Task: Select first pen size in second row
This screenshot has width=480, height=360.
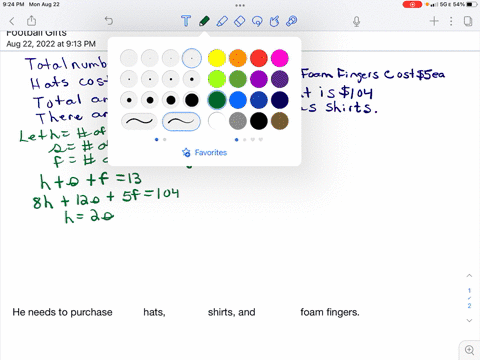Action: pyautogui.click(x=129, y=79)
